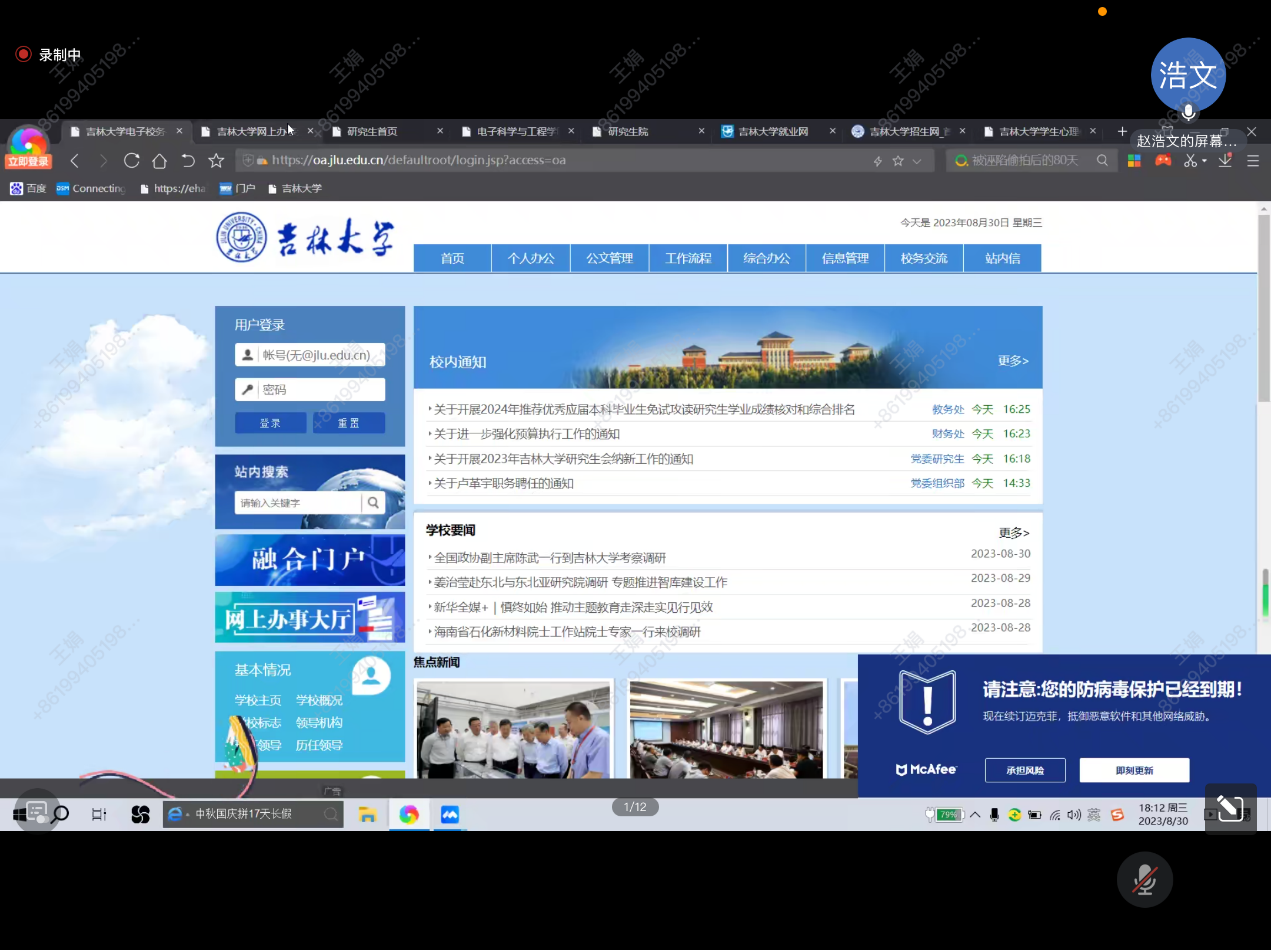
Task: Click the annotation pencil button at bottom right
Action: pyautogui.click(x=1230, y=809)
